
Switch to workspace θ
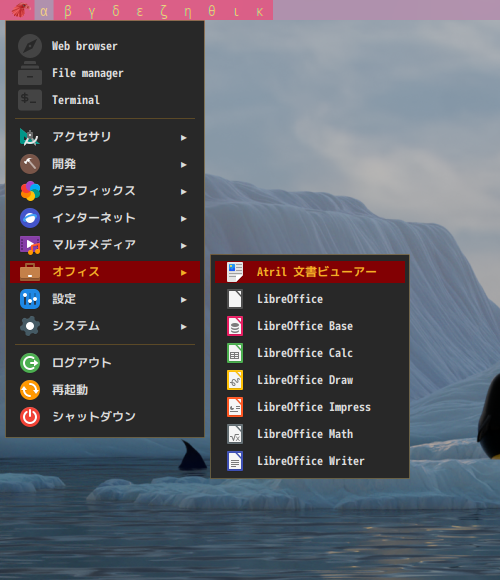pyautogui.click(x=212, y=10)
